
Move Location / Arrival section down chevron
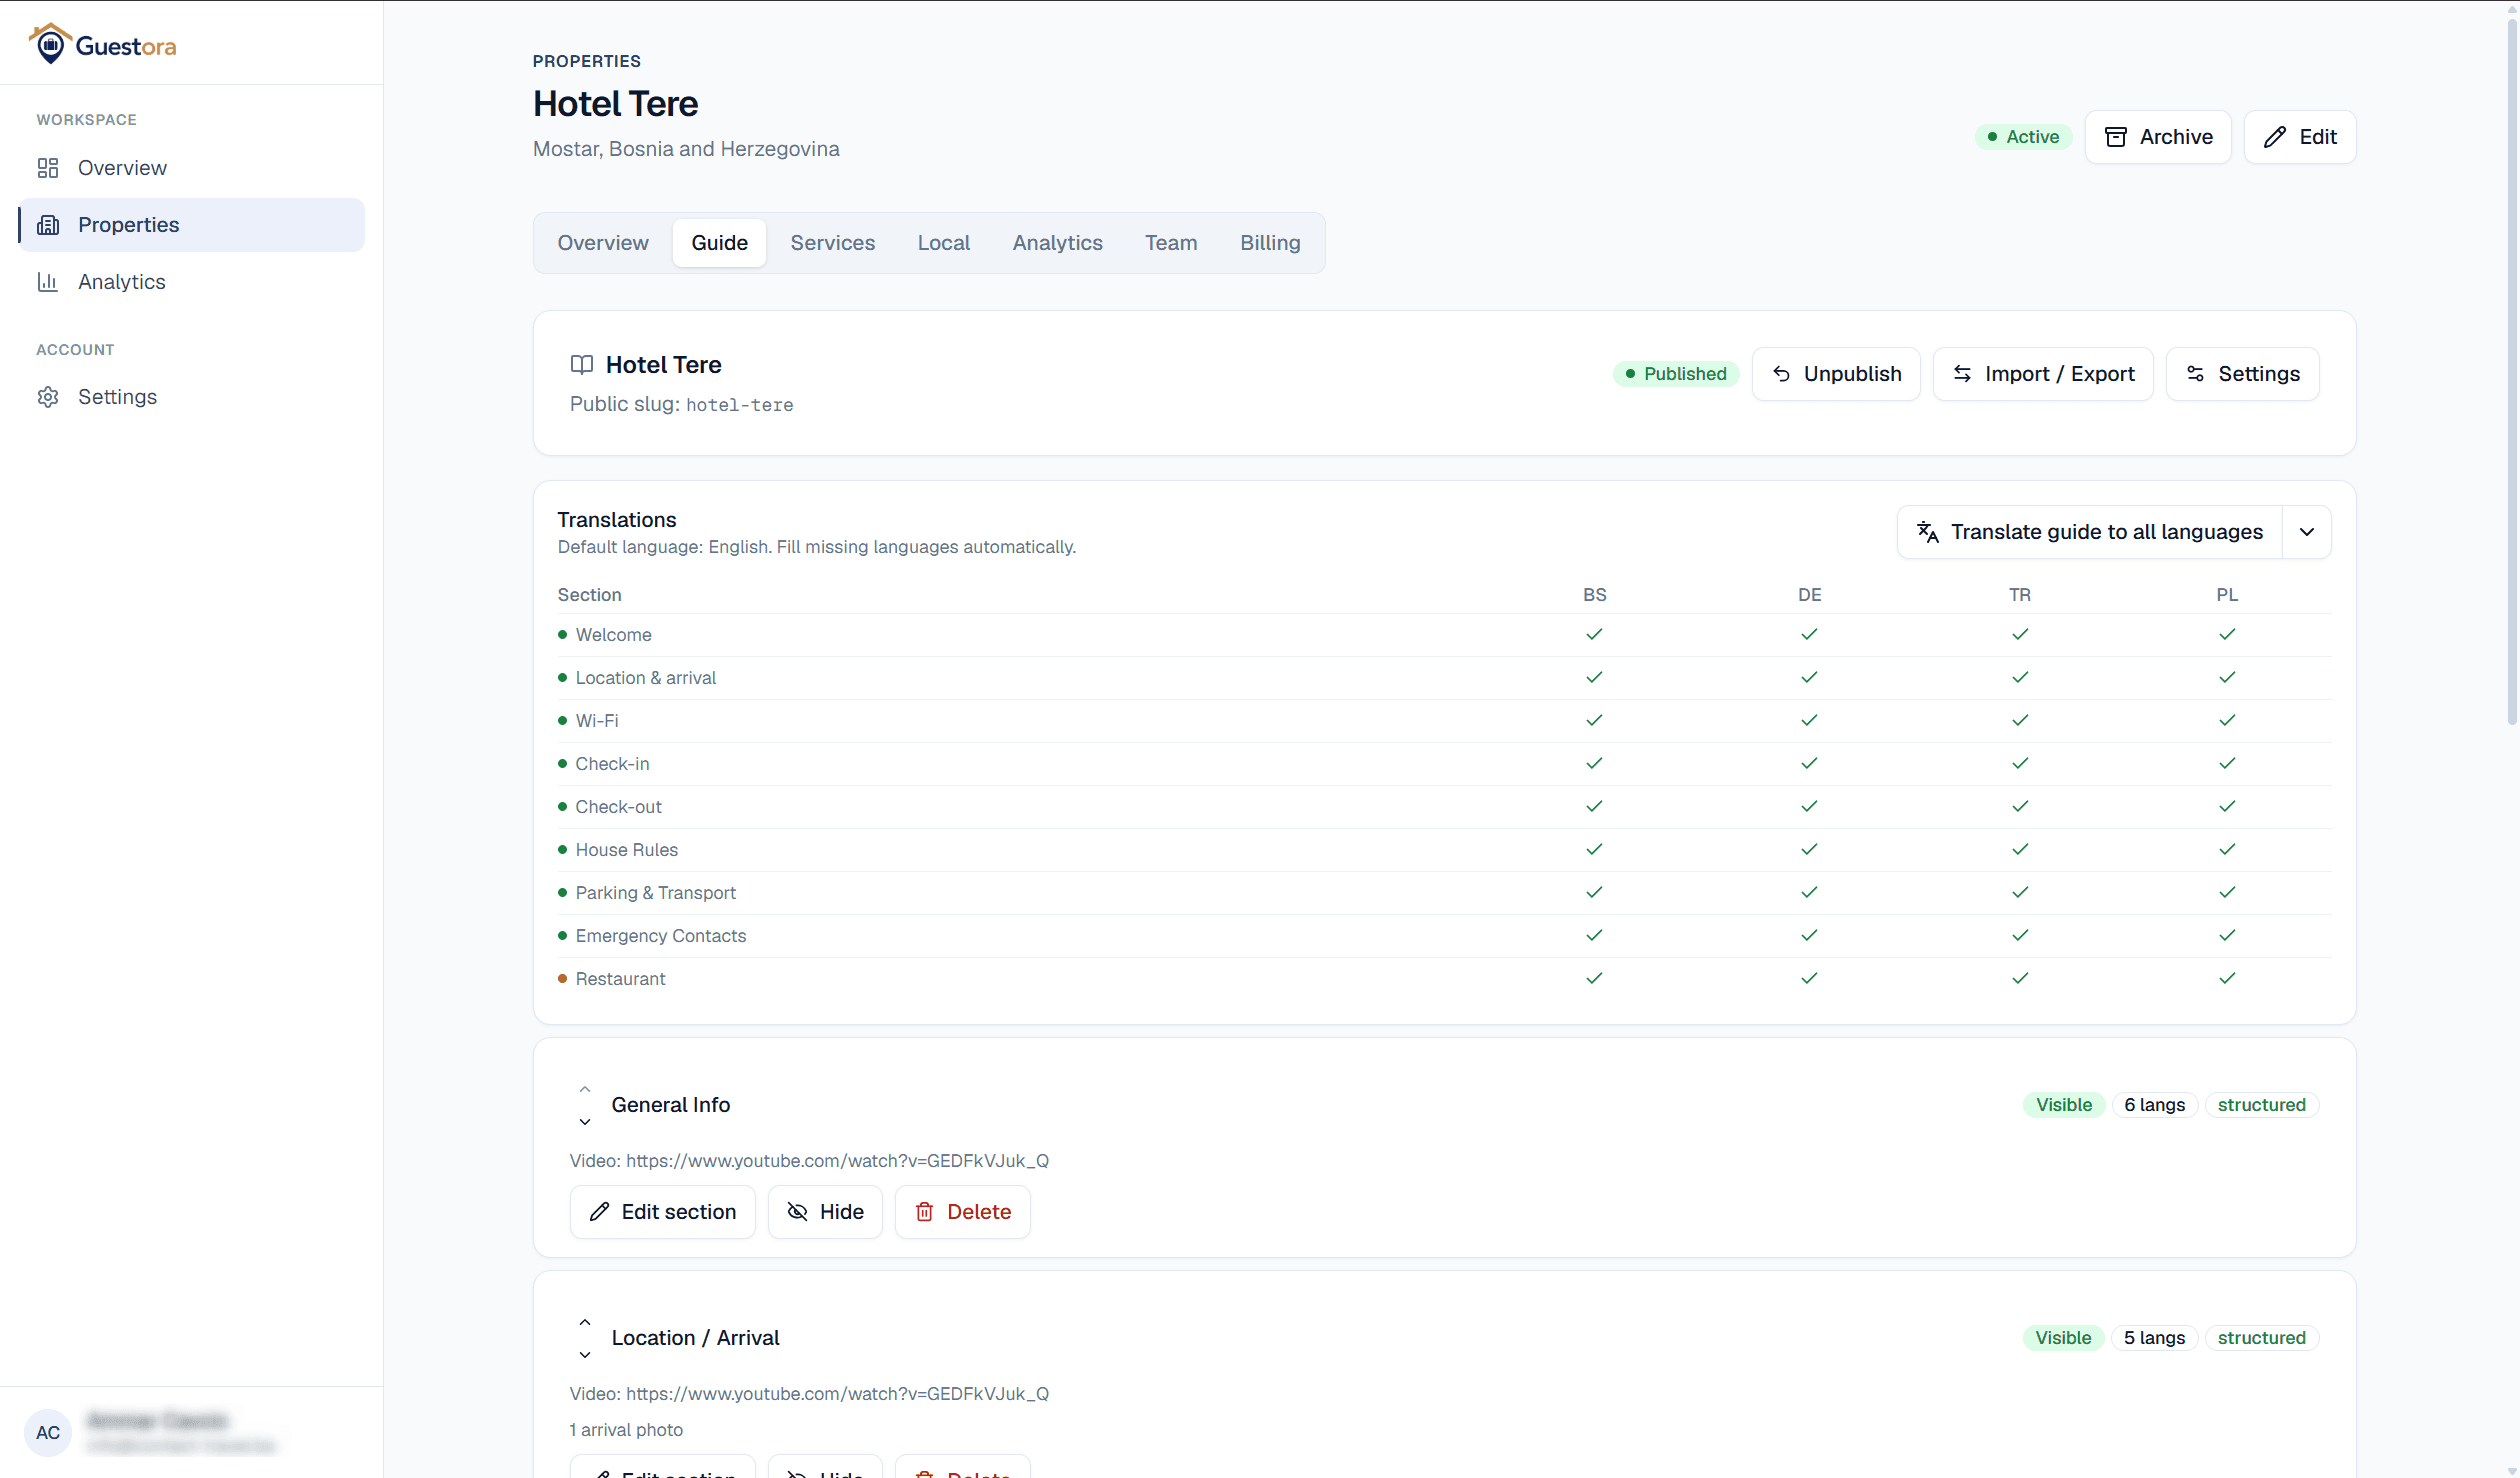pos(585,1355)
